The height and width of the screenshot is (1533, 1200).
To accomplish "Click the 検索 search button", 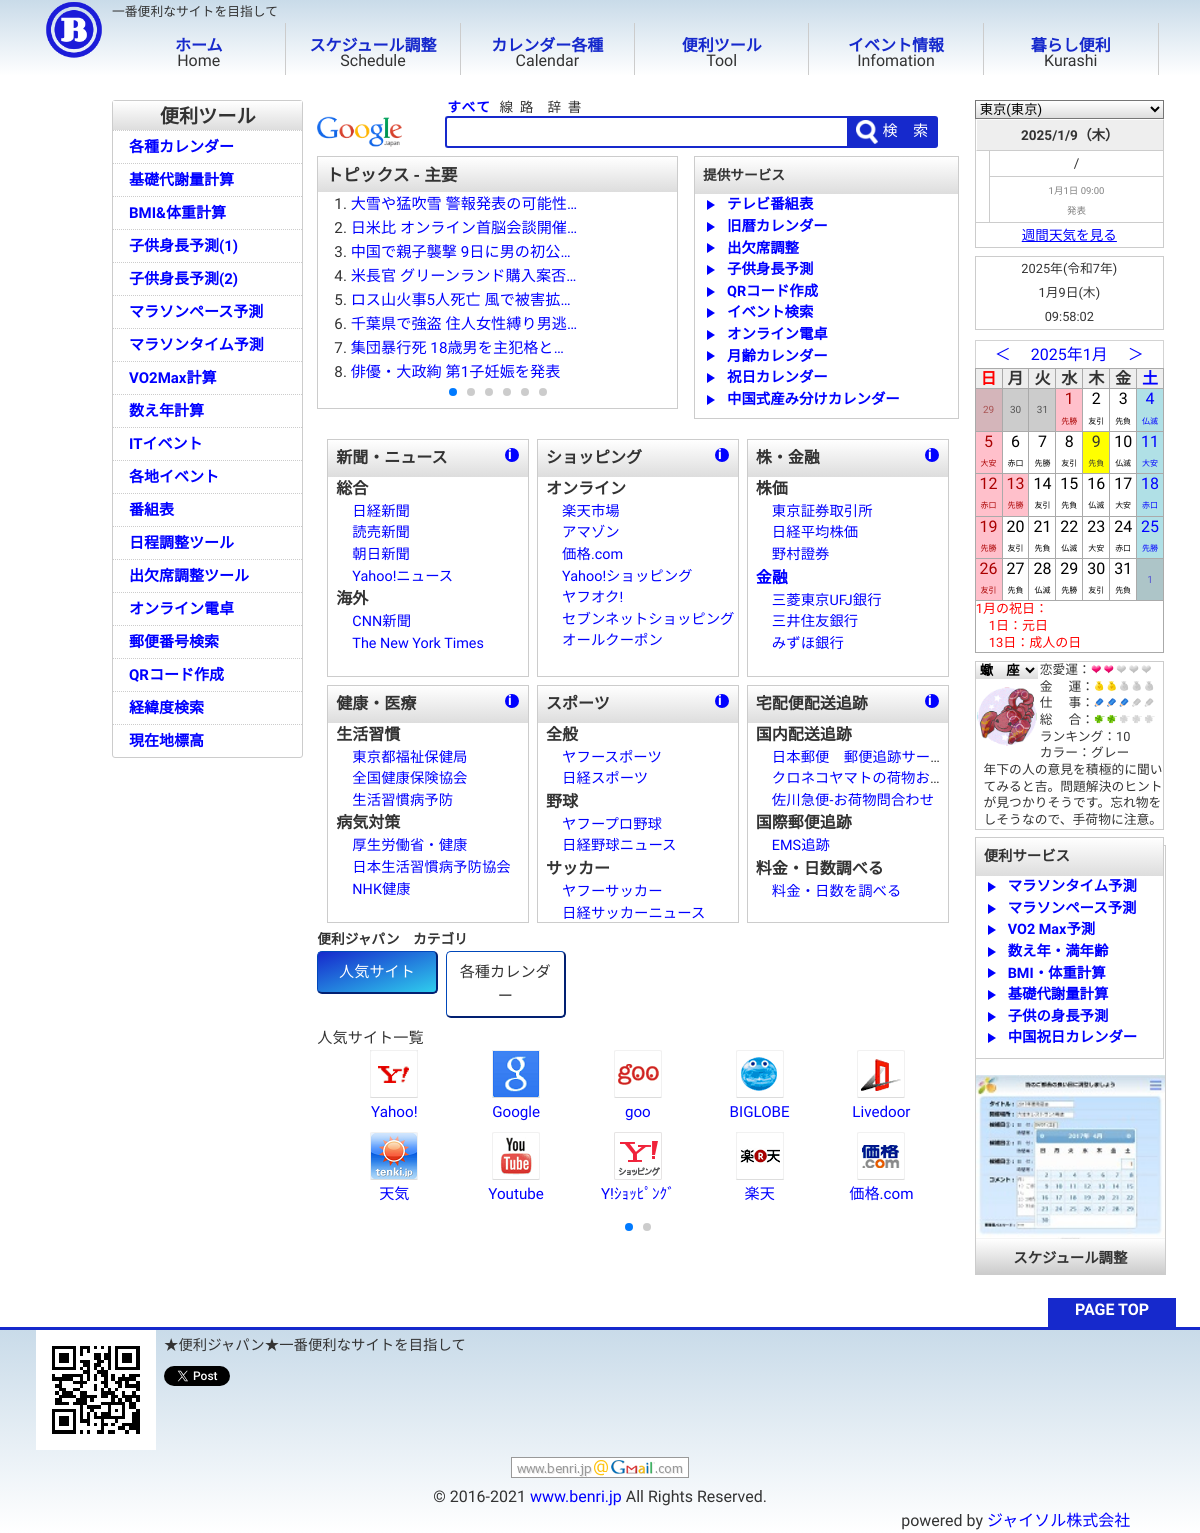I will tap(892, 131).
